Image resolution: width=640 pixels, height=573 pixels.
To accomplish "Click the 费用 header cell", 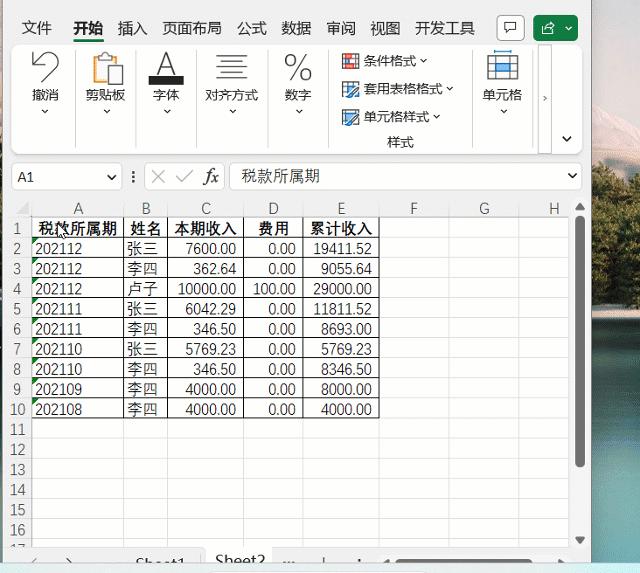I will tap(273, 228).
